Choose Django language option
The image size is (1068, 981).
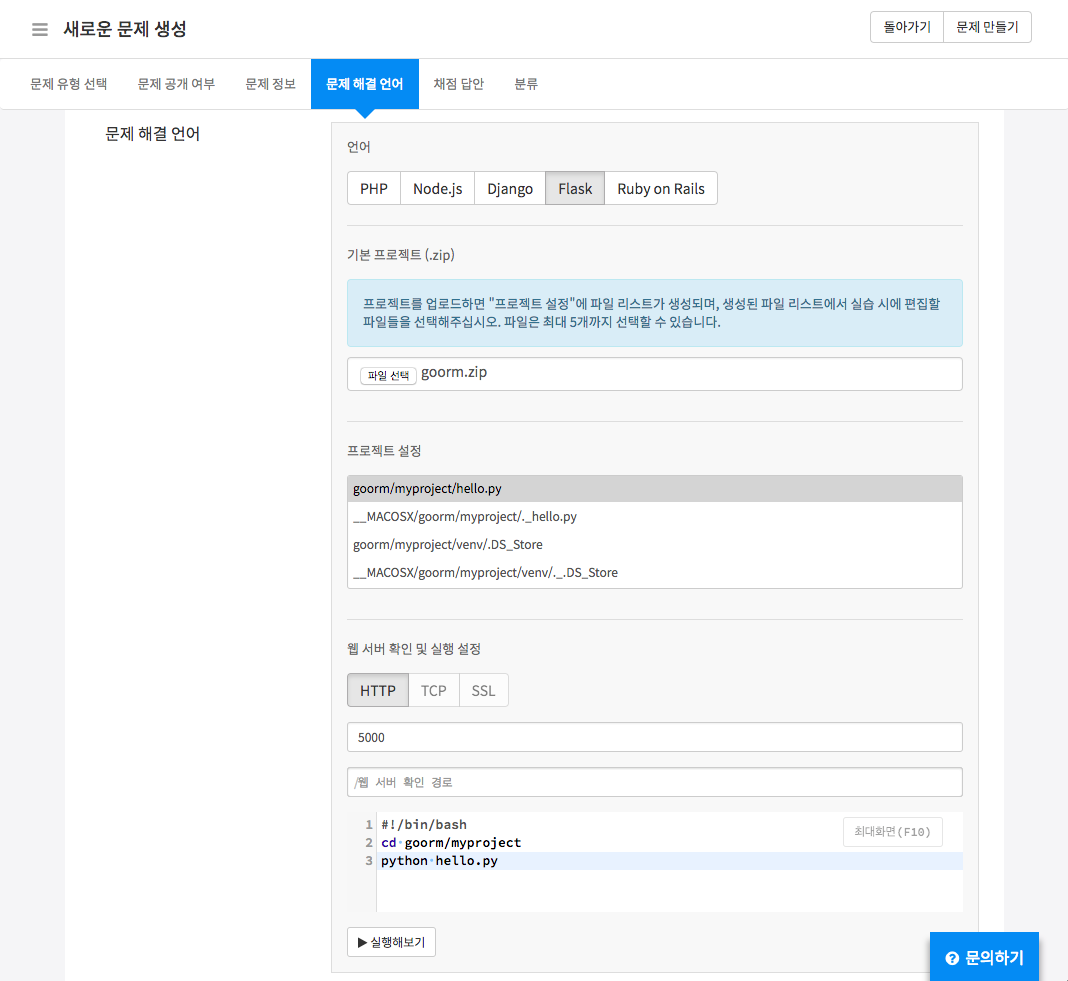pyautogui.click(x=510, y=188)
